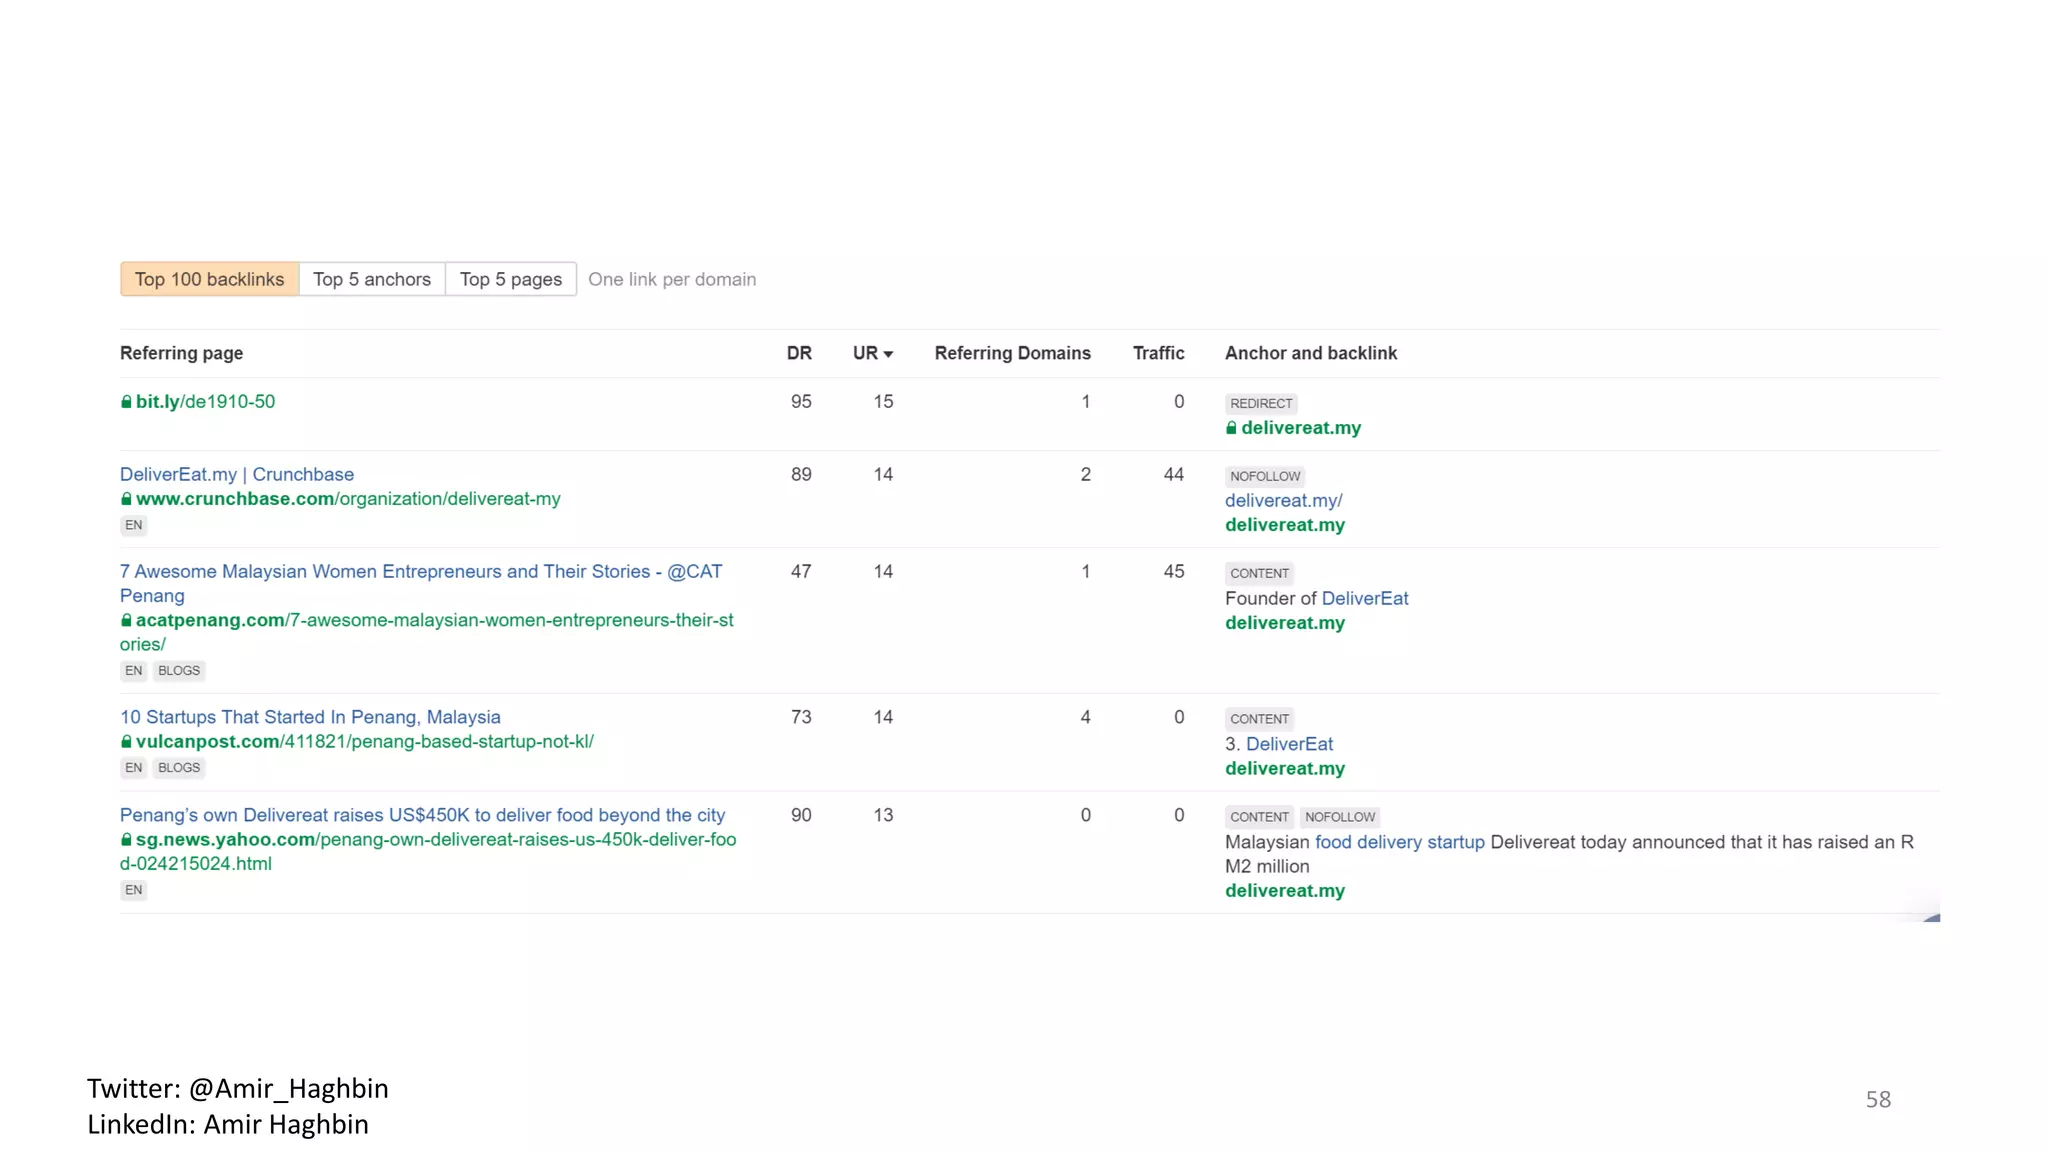2048x1152 pixels.
Task: Click lock icon under REDIRECT badge
Action: [x=1231, y=428]
